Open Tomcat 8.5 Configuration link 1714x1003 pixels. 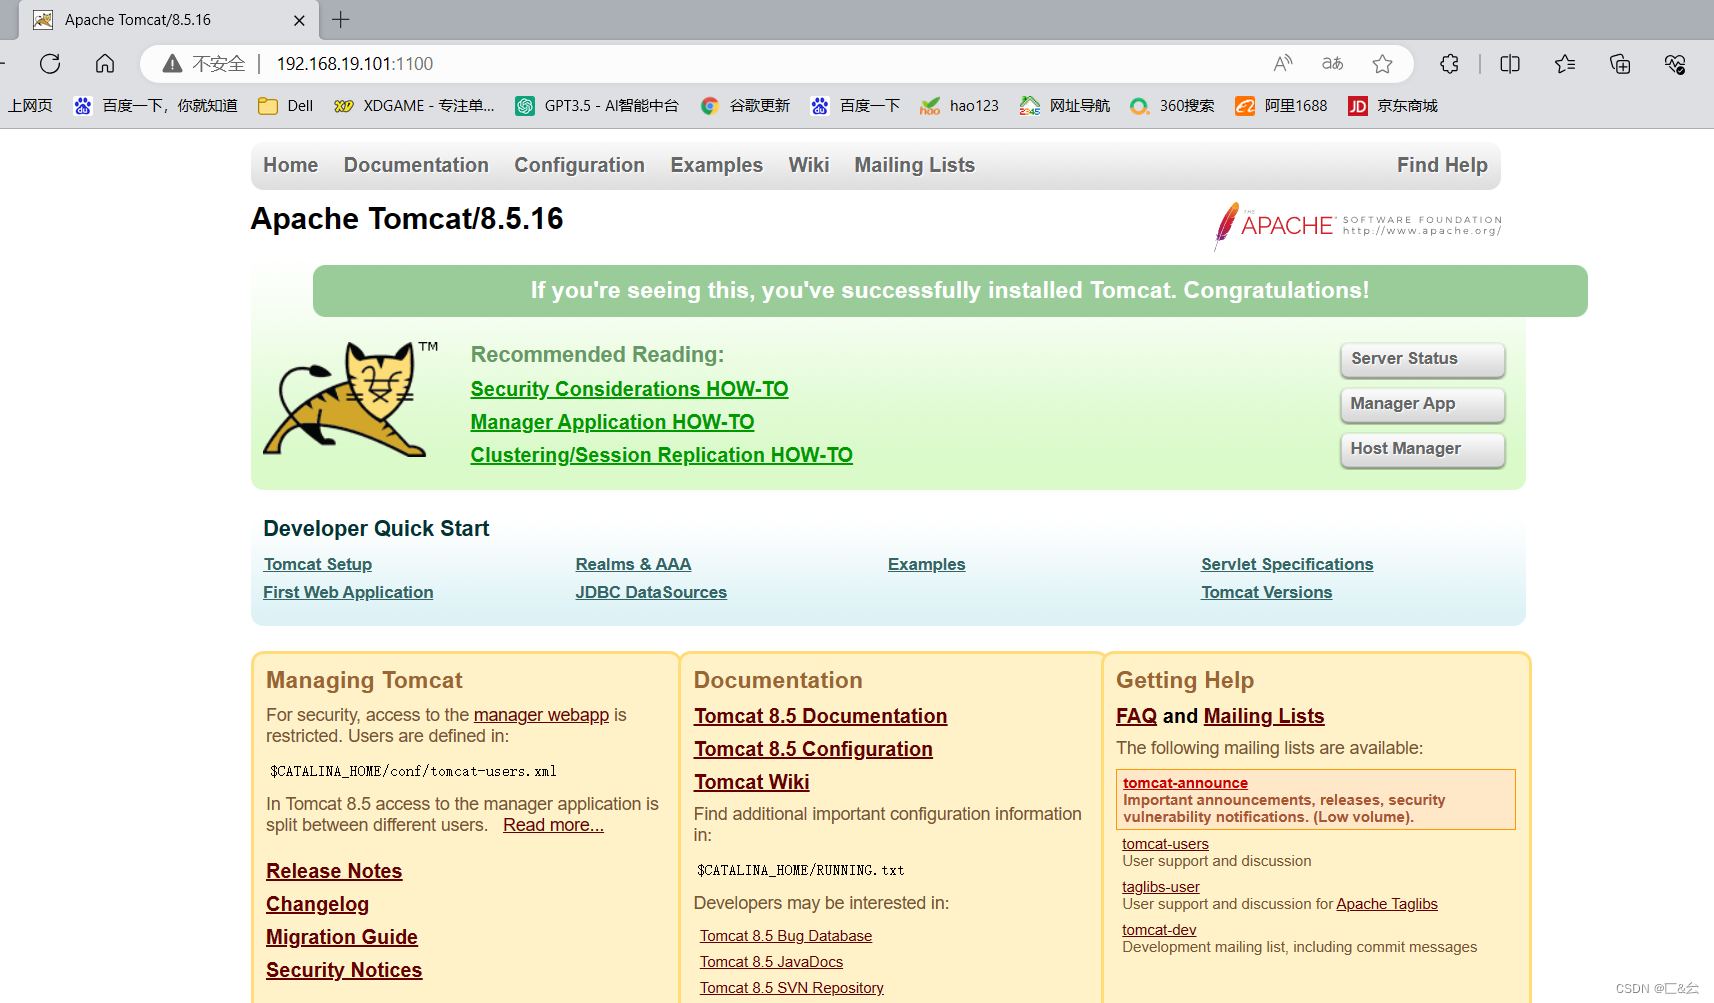tap(813, 749)
